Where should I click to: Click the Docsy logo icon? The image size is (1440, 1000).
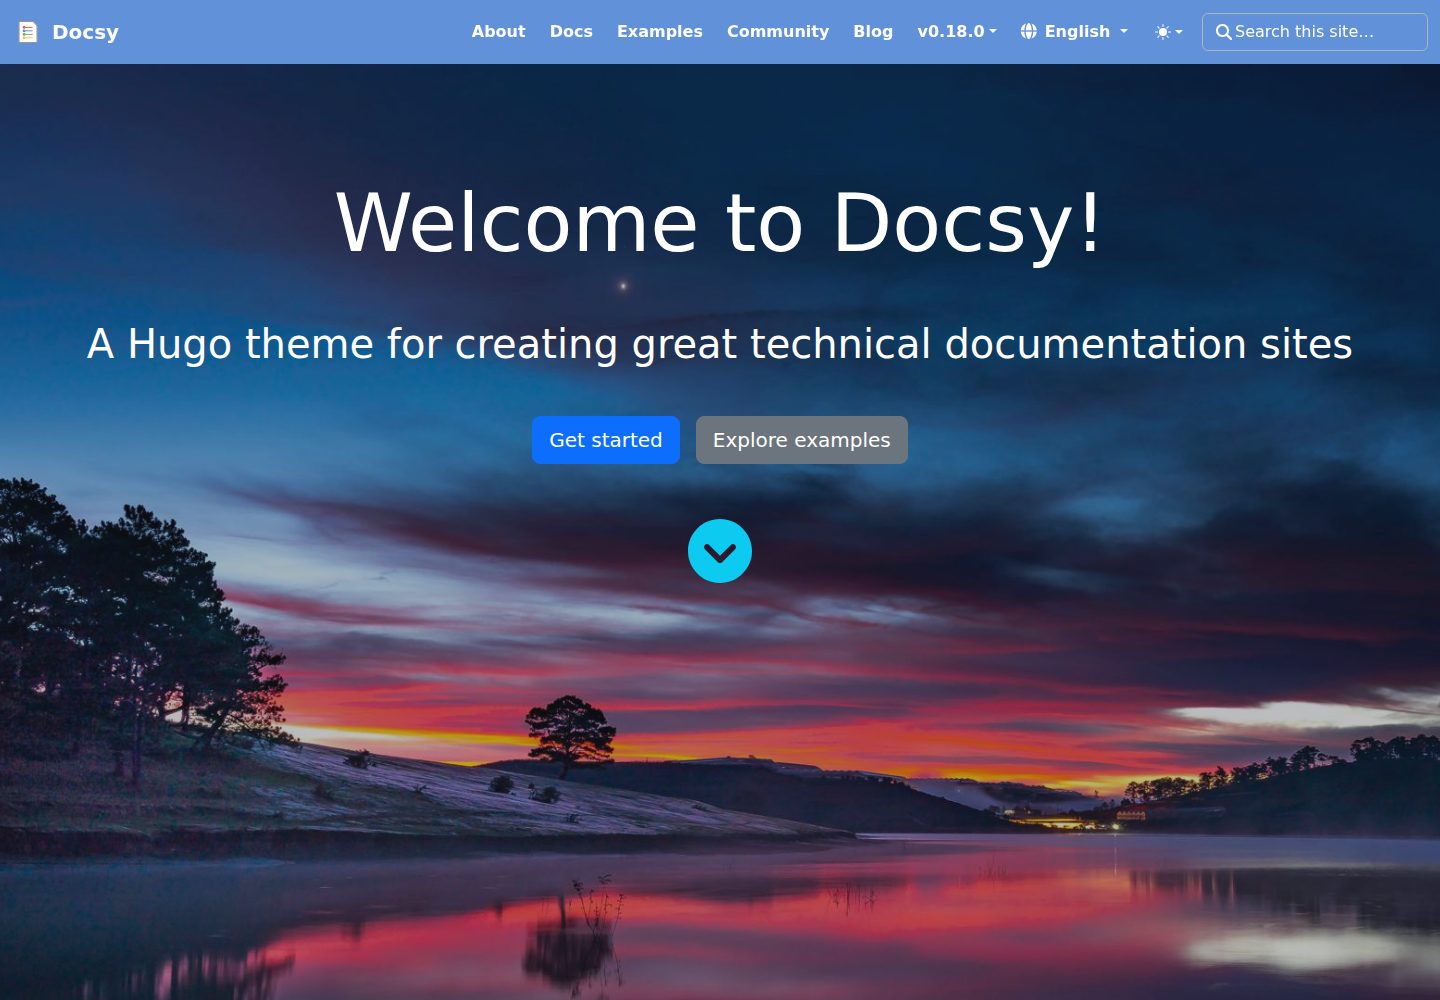[29, 32]
